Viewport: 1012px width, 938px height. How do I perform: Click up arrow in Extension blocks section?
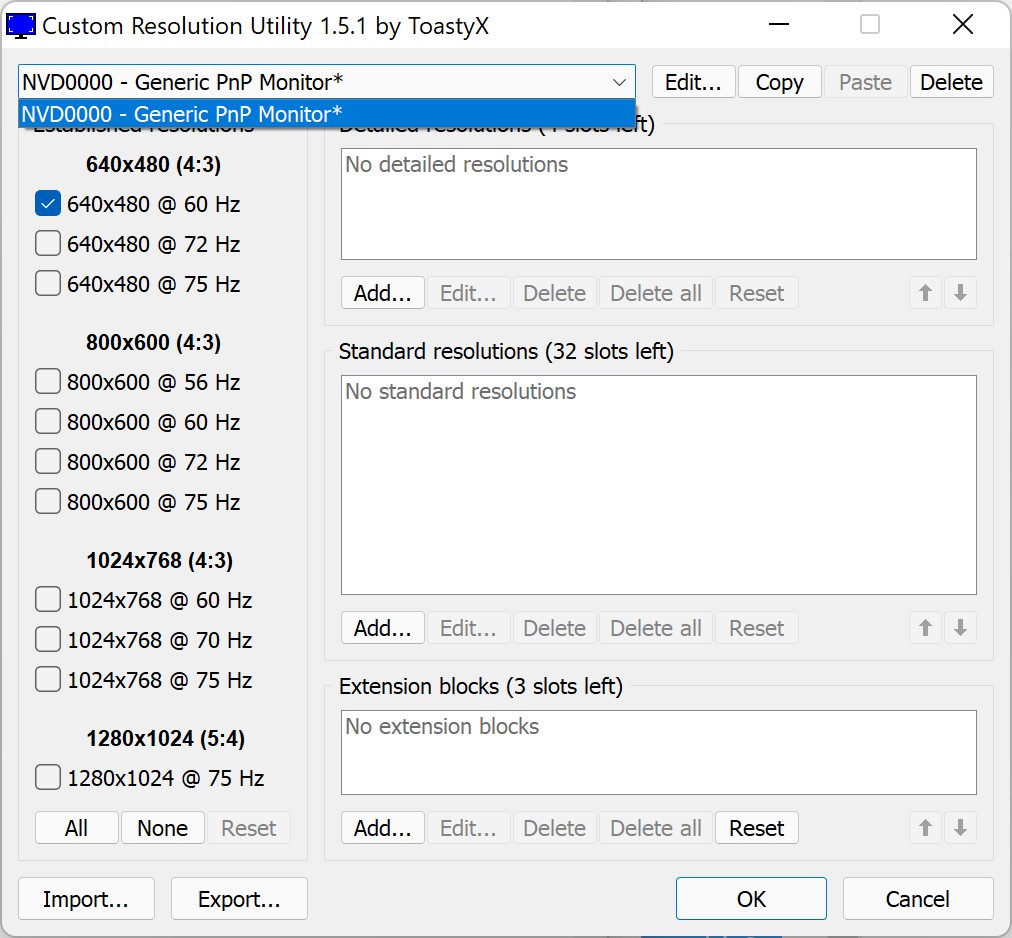point(926,828)
